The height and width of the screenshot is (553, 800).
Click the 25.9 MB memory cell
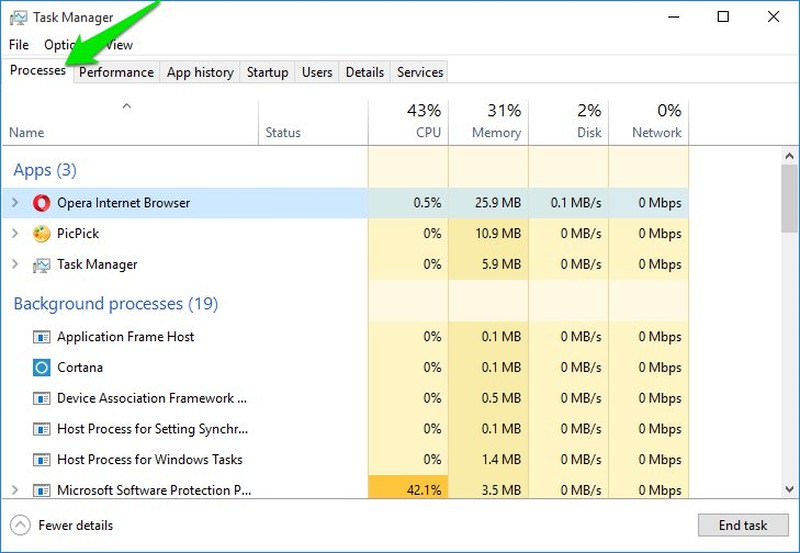[x=489, y=203]
